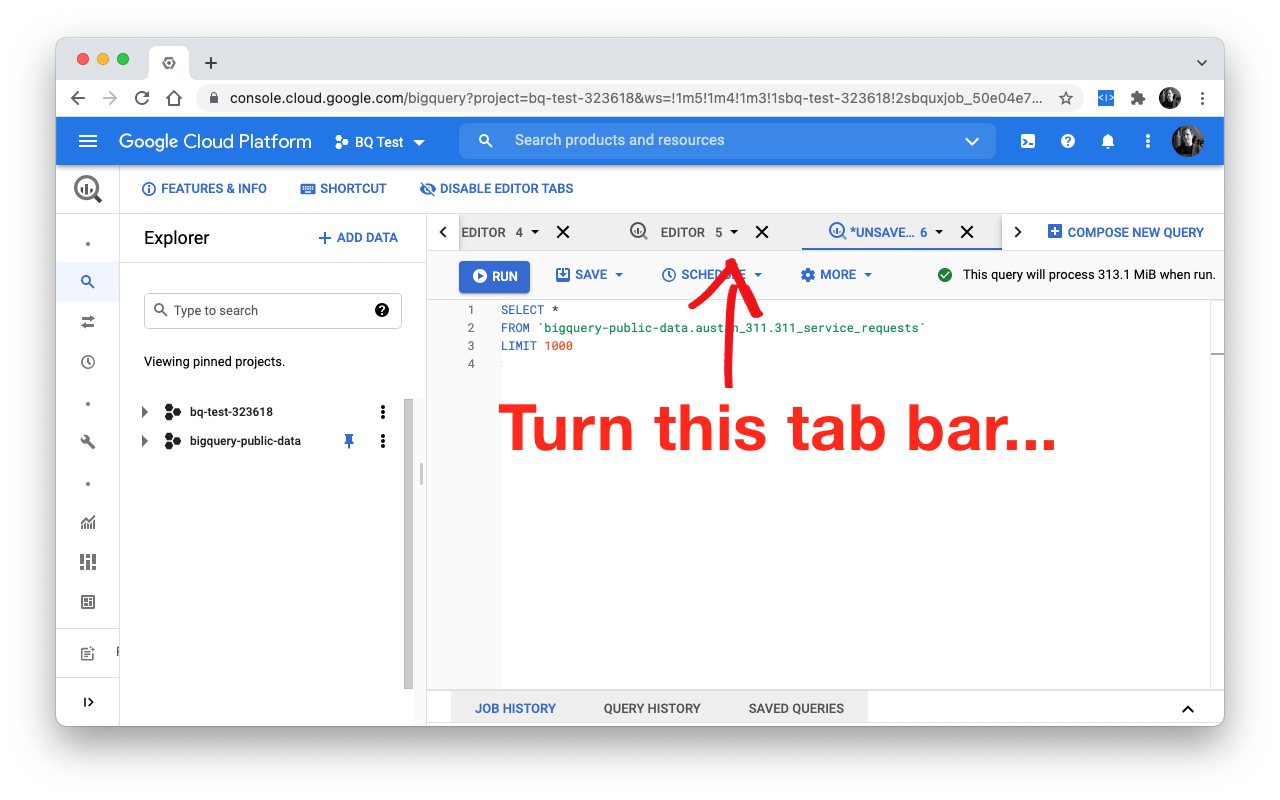Image resolution: width=1280 pixels, height=800 pixels.
Task: Move the editor tabs right
Action: point(1018,232)
